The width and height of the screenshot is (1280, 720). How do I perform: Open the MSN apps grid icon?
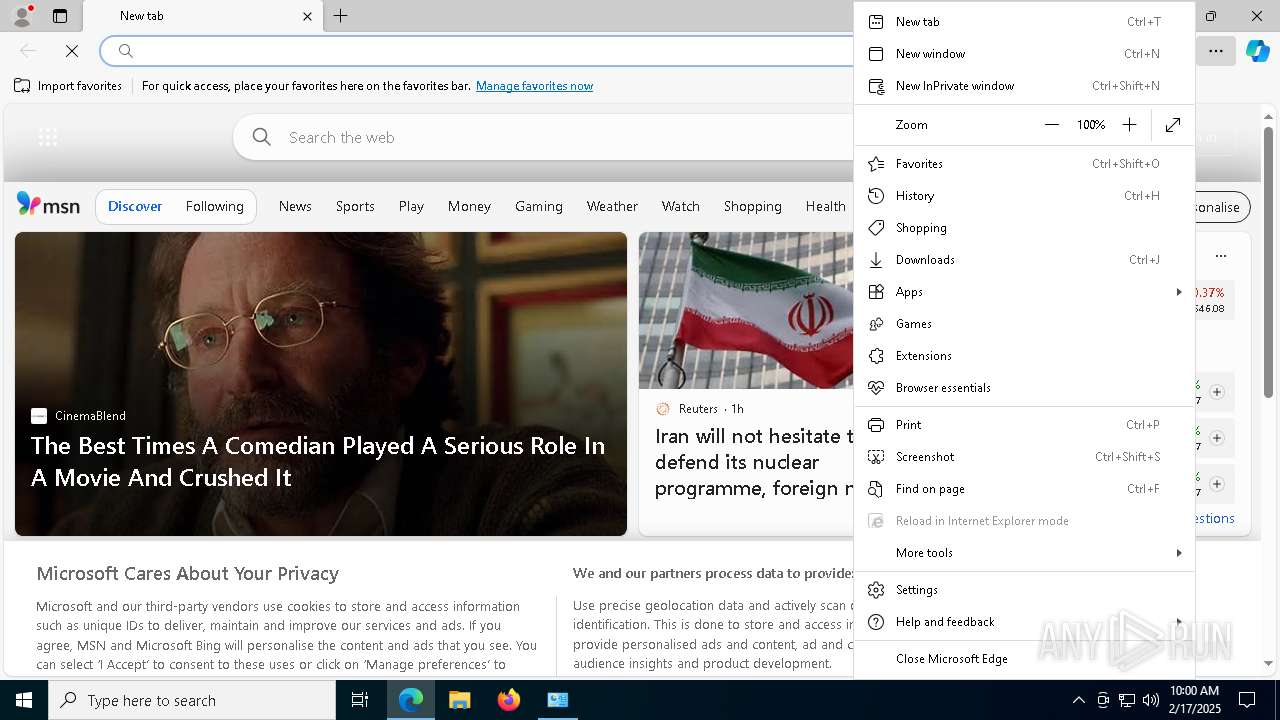tap(48, 137)
